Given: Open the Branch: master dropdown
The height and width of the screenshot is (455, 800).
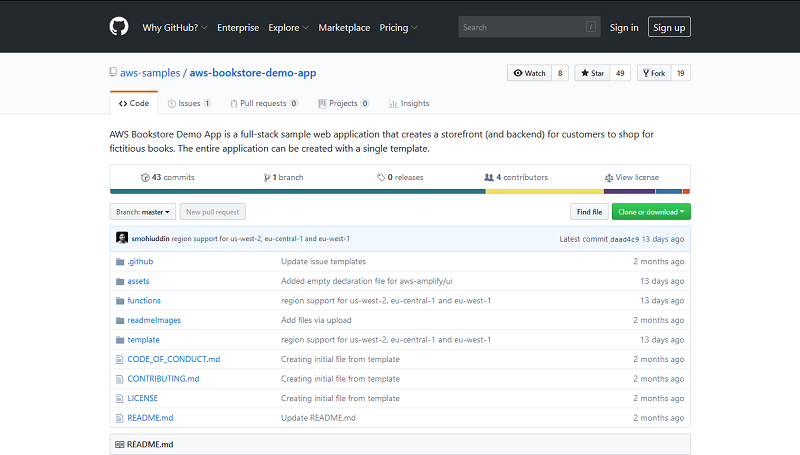Looking at the screenshot, I should click(143, 212).
